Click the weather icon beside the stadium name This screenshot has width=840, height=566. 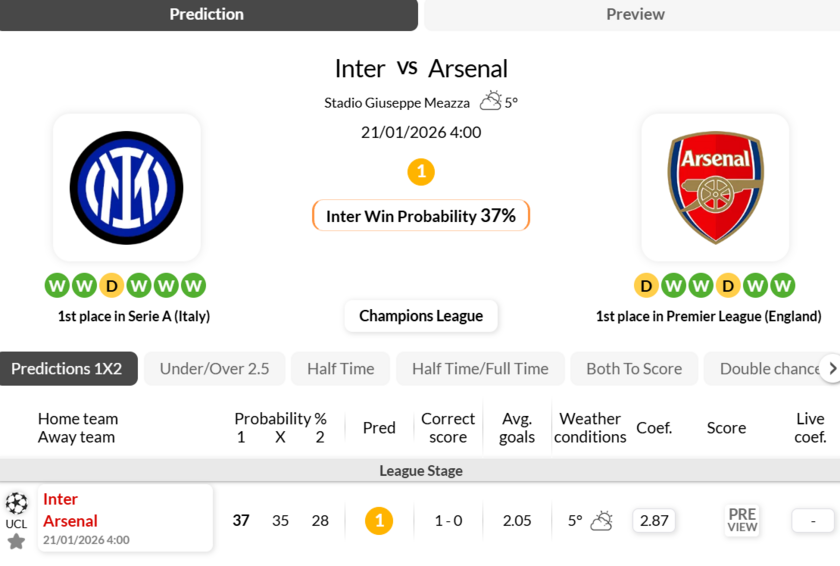tap(490, 101)
